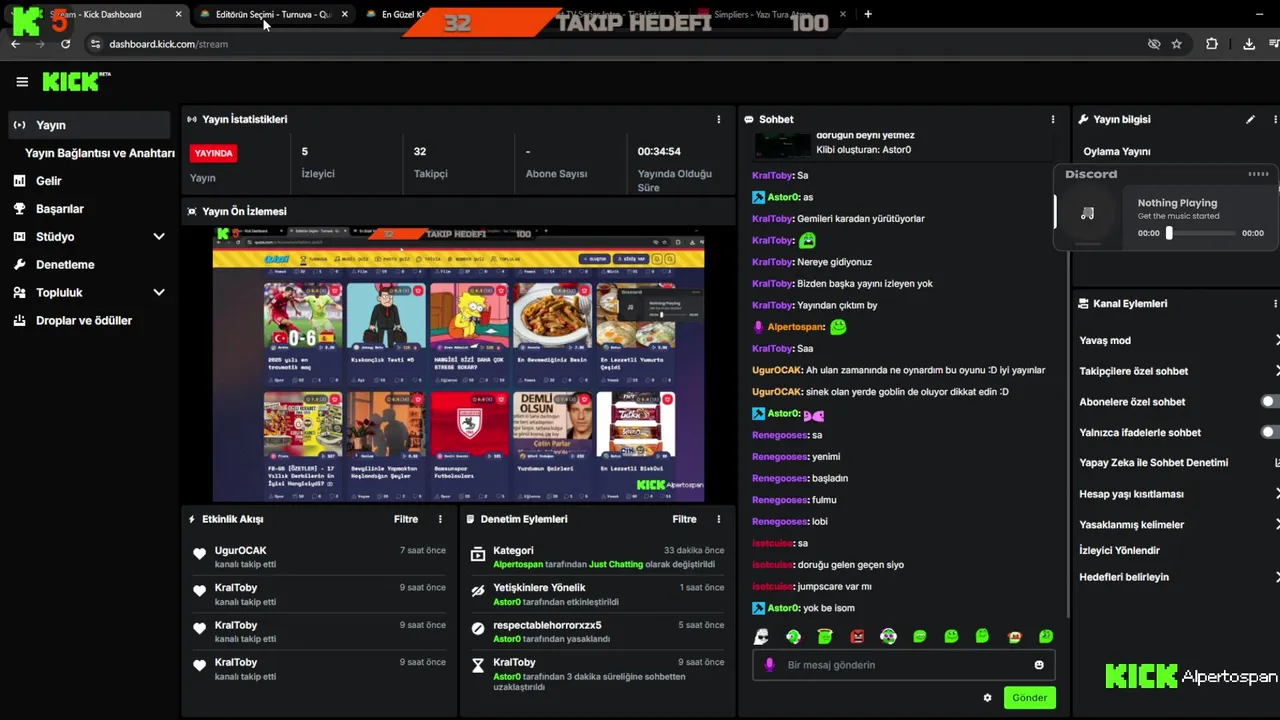
Task: Click the Discord widget drag handle dots
Action: [1258, 174]
